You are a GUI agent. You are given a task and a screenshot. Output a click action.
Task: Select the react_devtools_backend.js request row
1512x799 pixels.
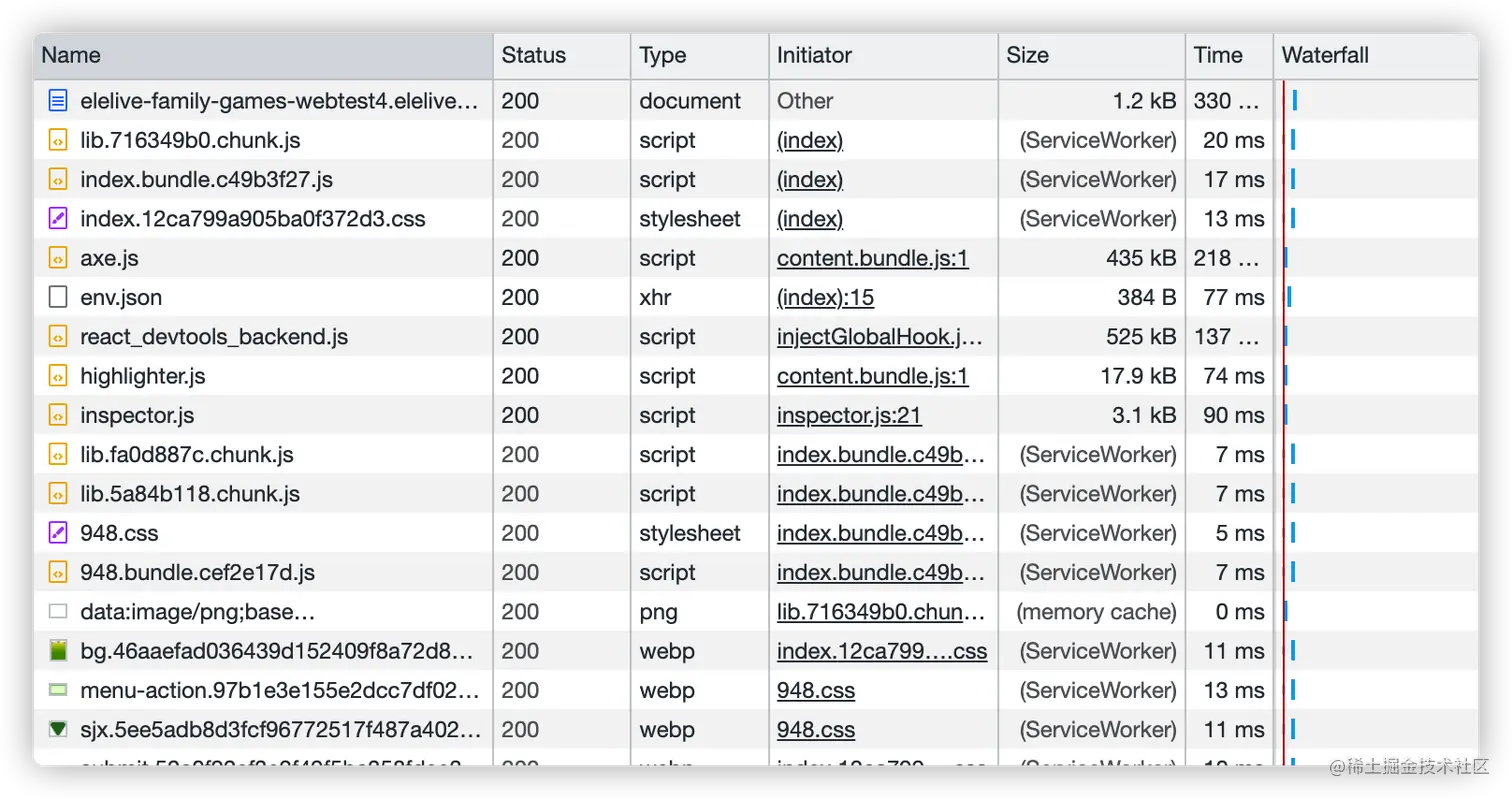pyautogui.click(x=756, y=337)
